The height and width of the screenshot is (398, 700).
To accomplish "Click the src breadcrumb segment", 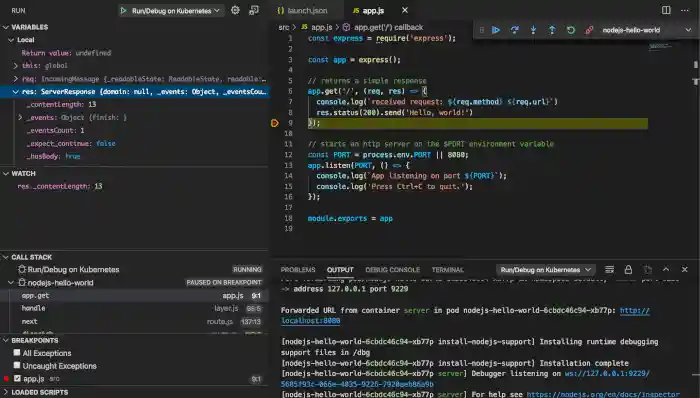I will click(283, 27).
